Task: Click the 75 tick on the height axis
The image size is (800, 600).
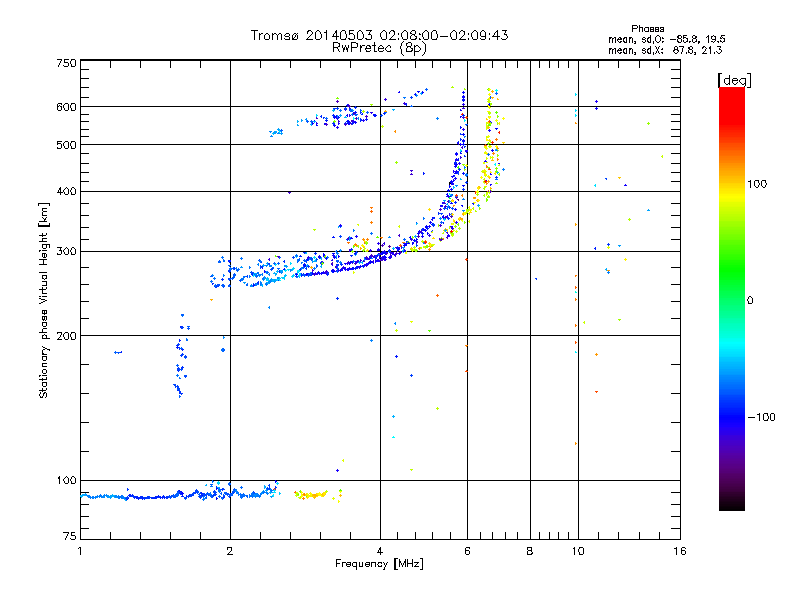Action: (x=69, y=539)
